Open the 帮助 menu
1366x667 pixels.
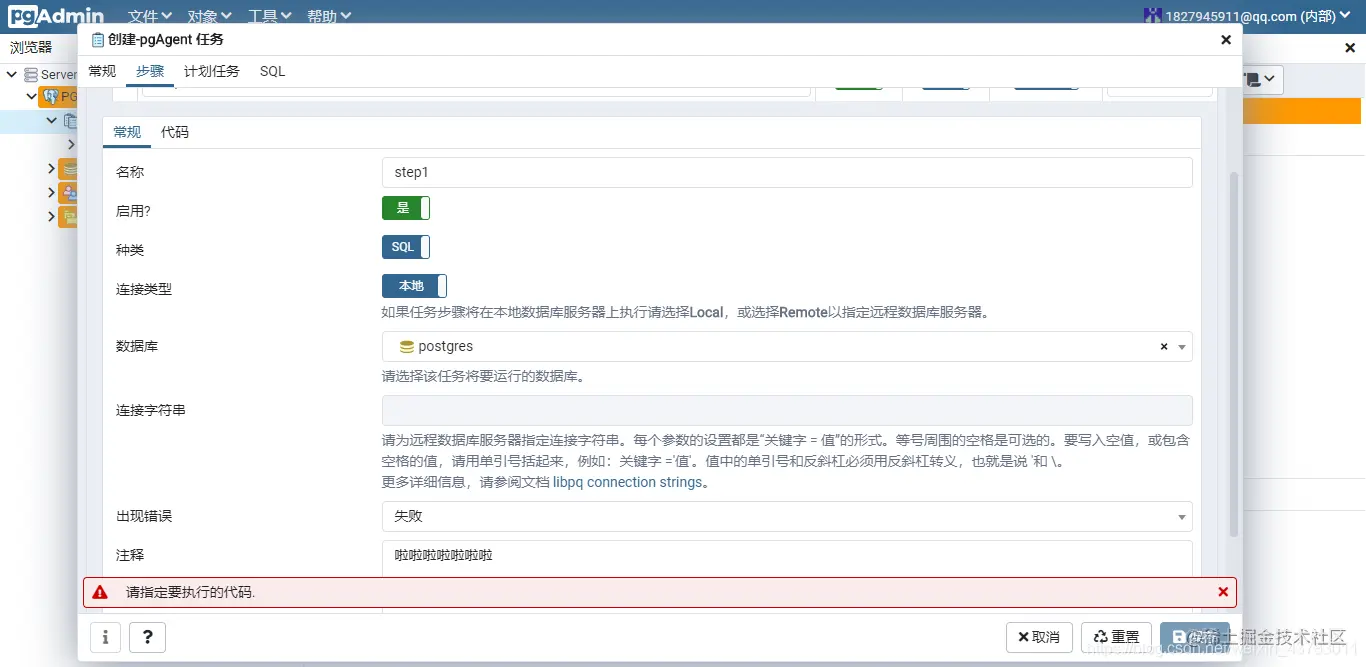329,16
